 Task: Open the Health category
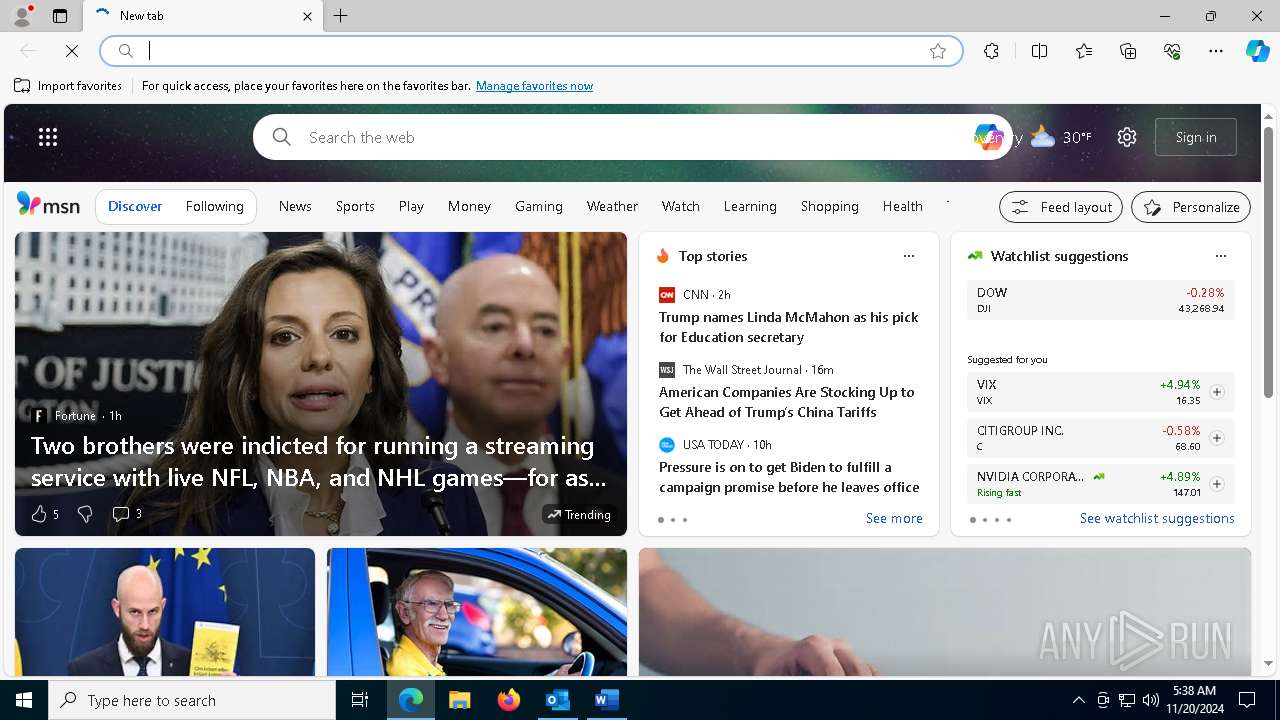[x=903, y=206]
